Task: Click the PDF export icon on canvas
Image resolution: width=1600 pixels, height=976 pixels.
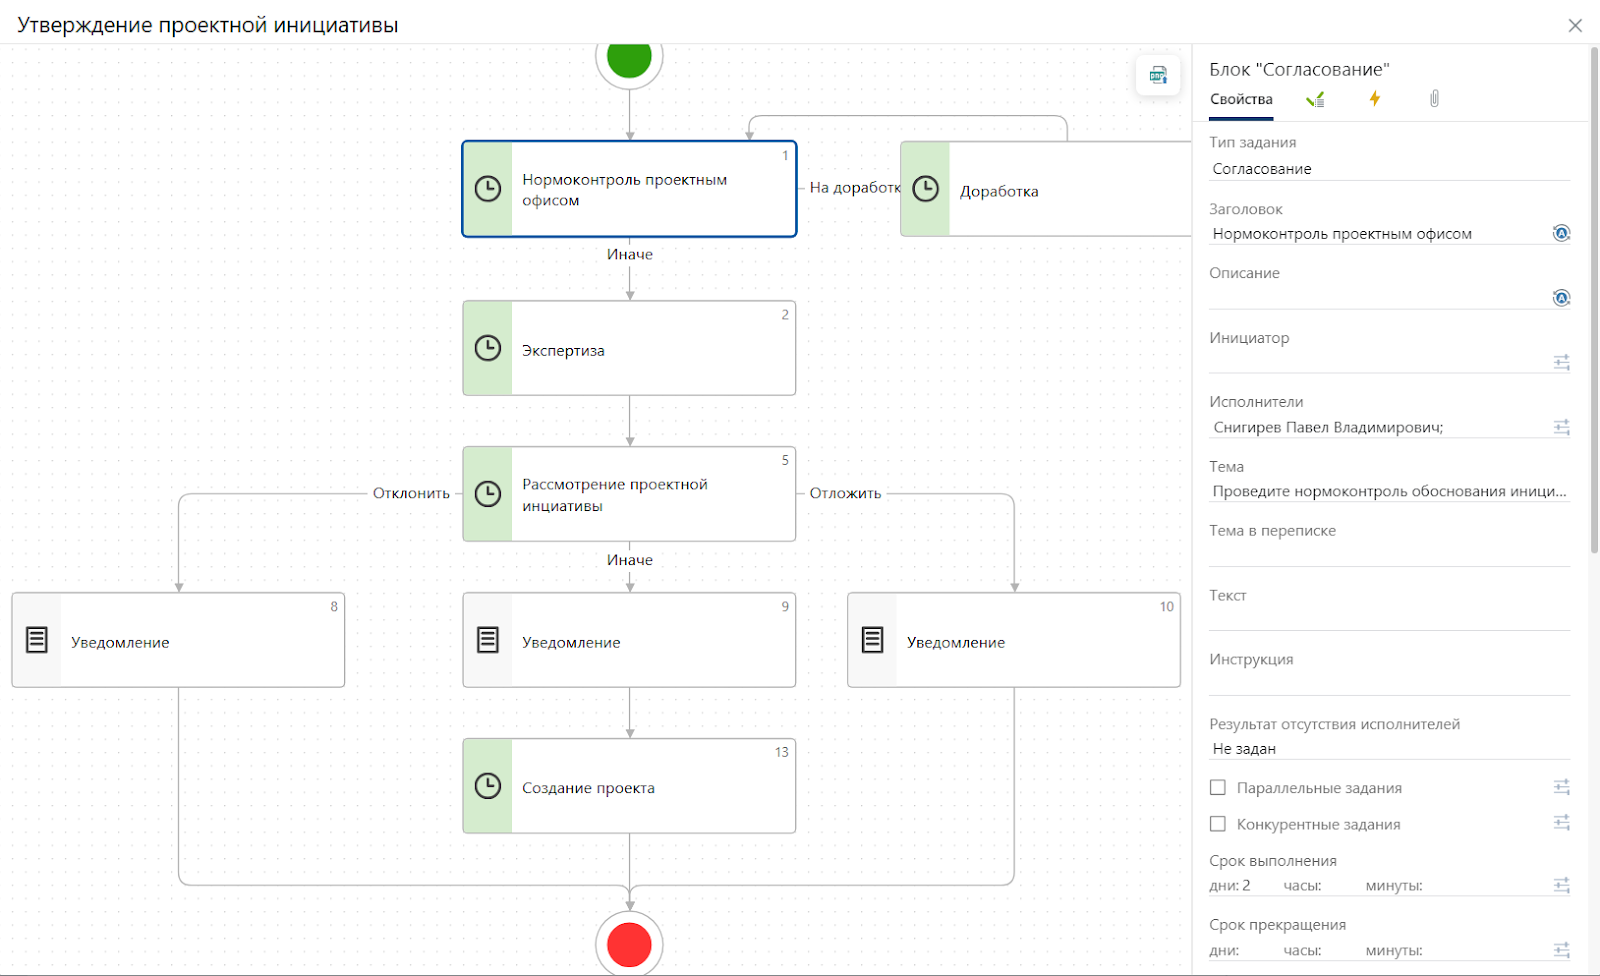Action: click(x=1158, y=75)
